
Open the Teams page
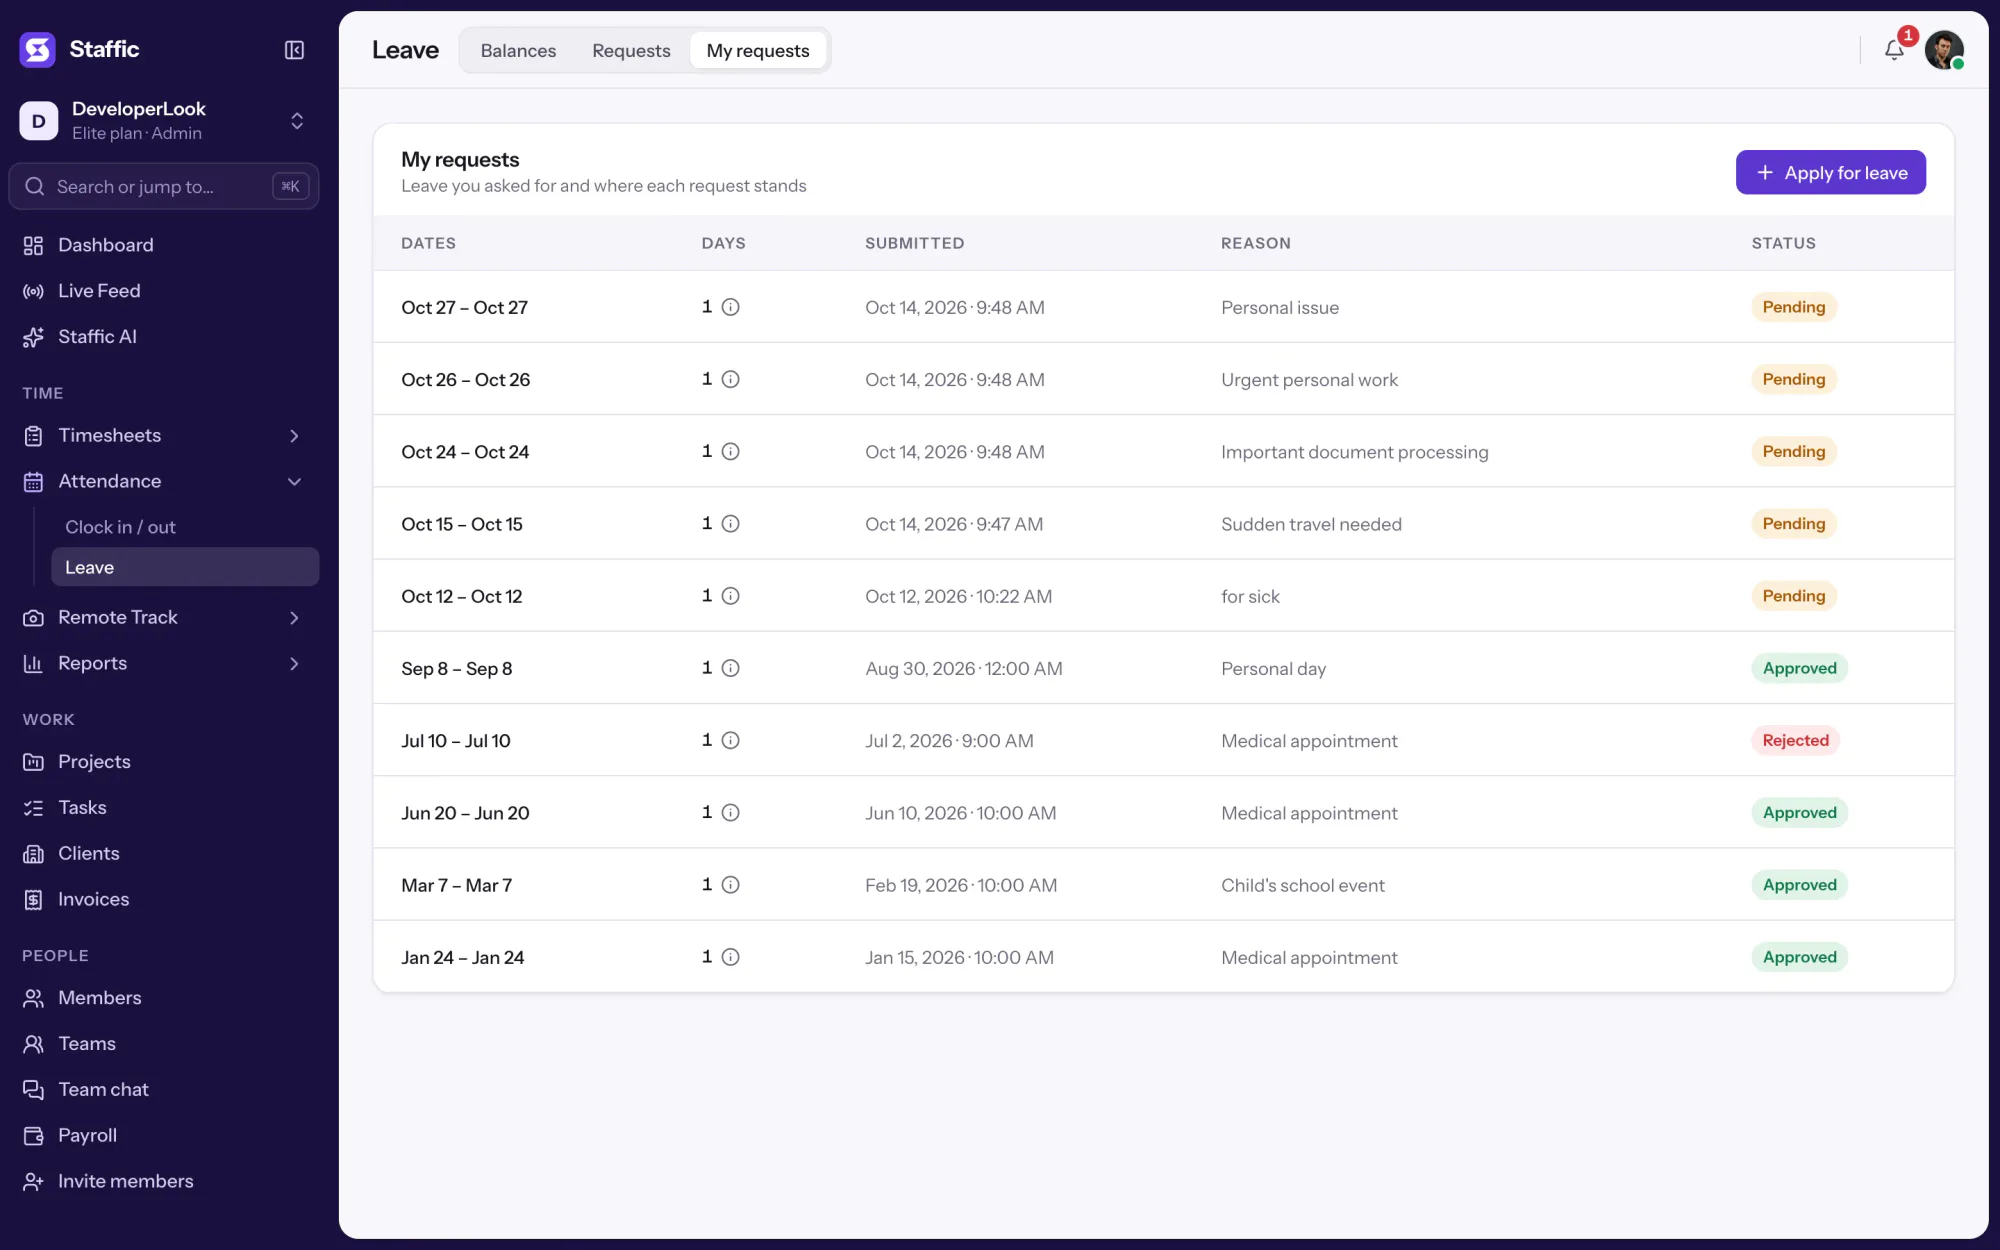tap(163, 1044)
